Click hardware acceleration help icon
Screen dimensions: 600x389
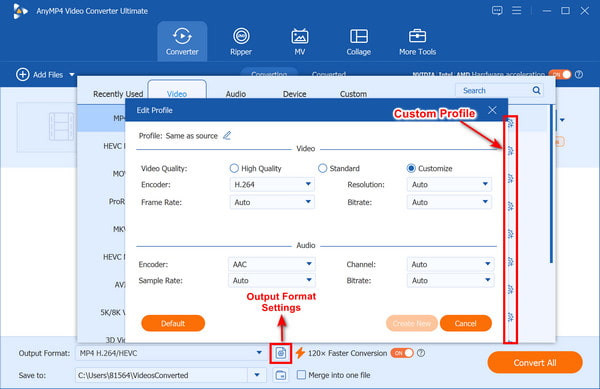point(579,75)
